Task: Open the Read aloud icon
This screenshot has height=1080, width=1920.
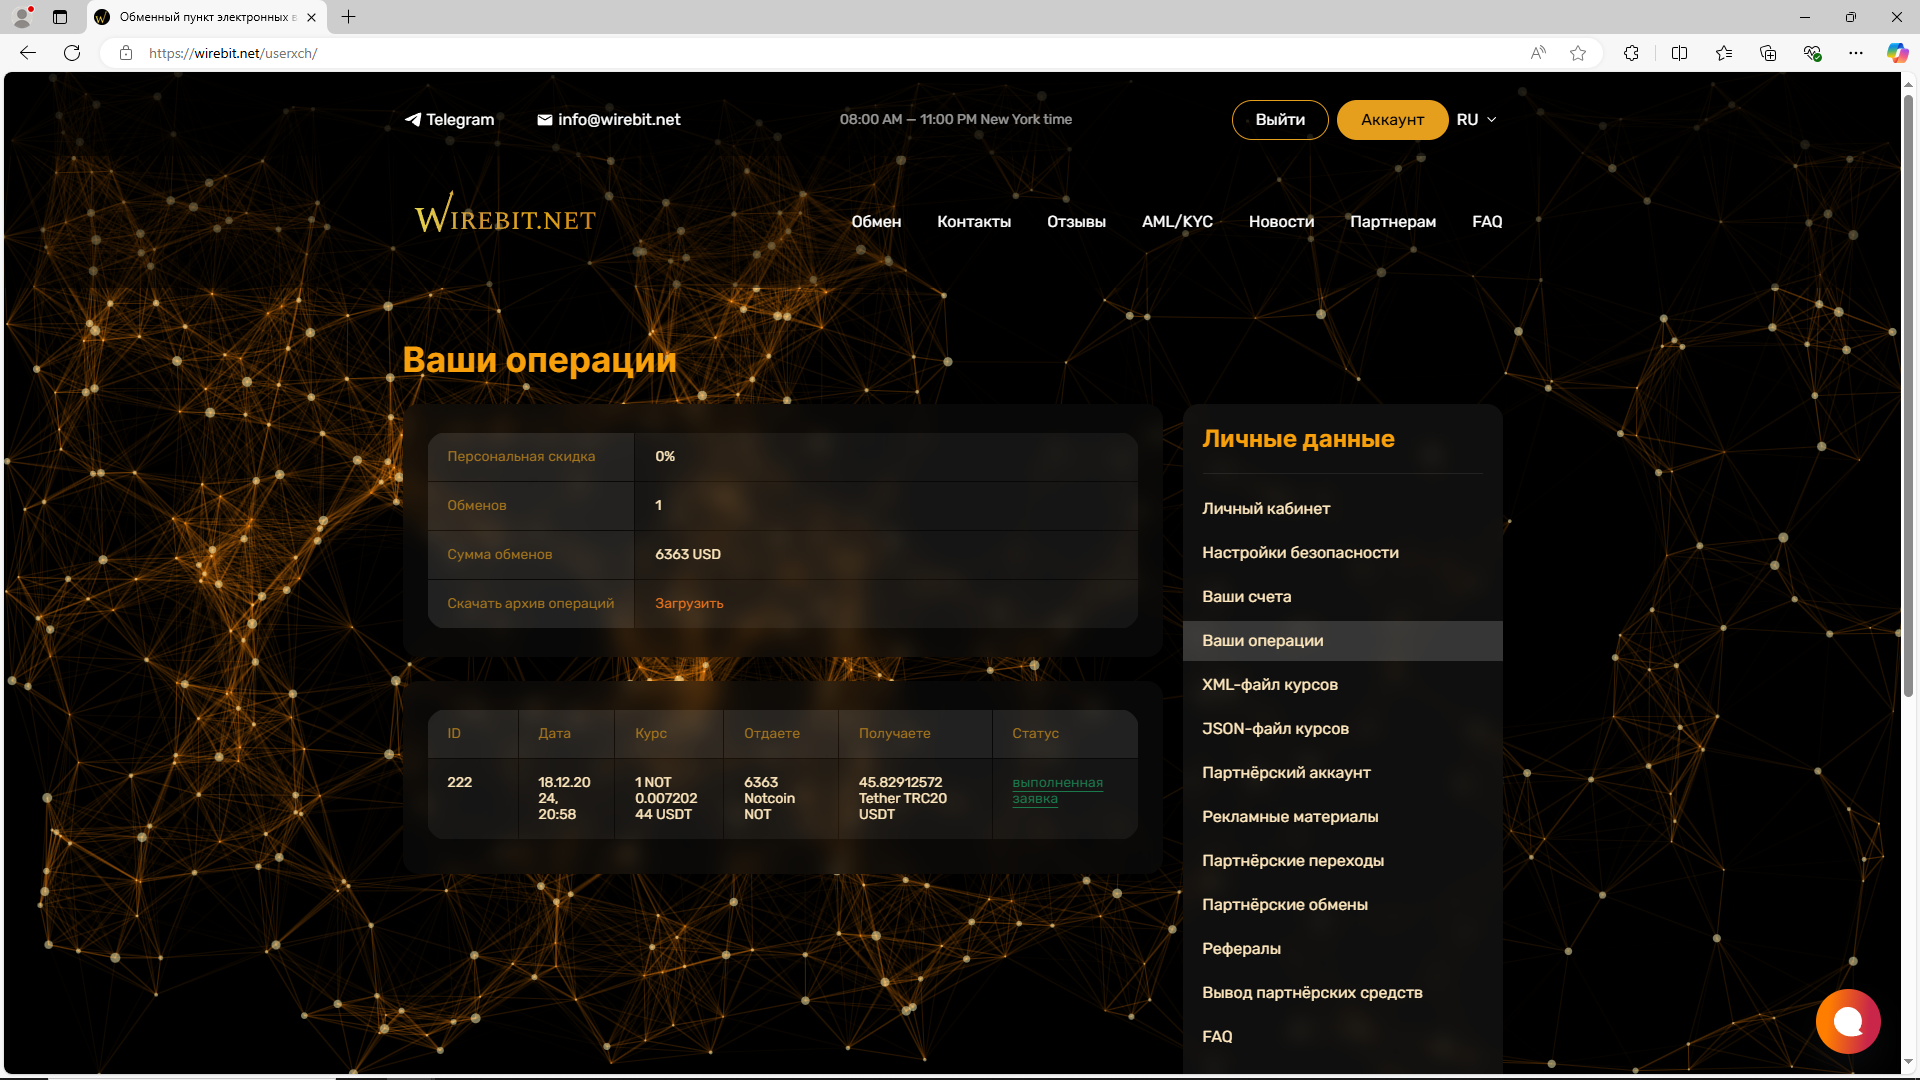Action: pyautogui.click(x=1538, y=53)
